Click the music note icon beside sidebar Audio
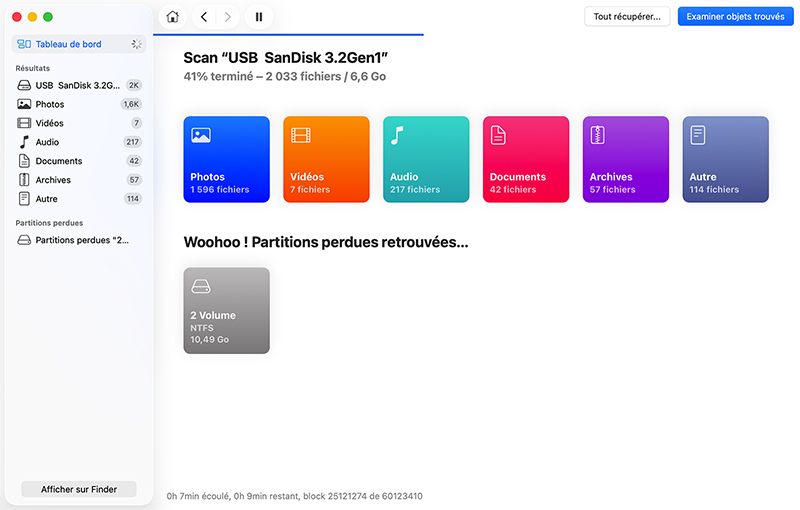The height and width of the screenshot is (510, 800). (x=24, y=142)
